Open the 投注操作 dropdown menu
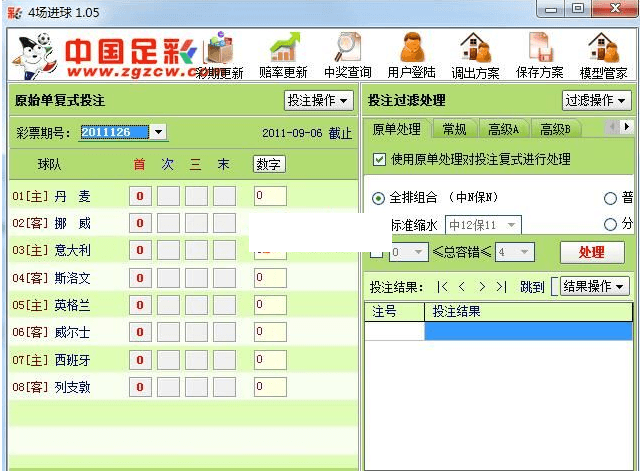The image size is (640, 472). click(319, 101)
